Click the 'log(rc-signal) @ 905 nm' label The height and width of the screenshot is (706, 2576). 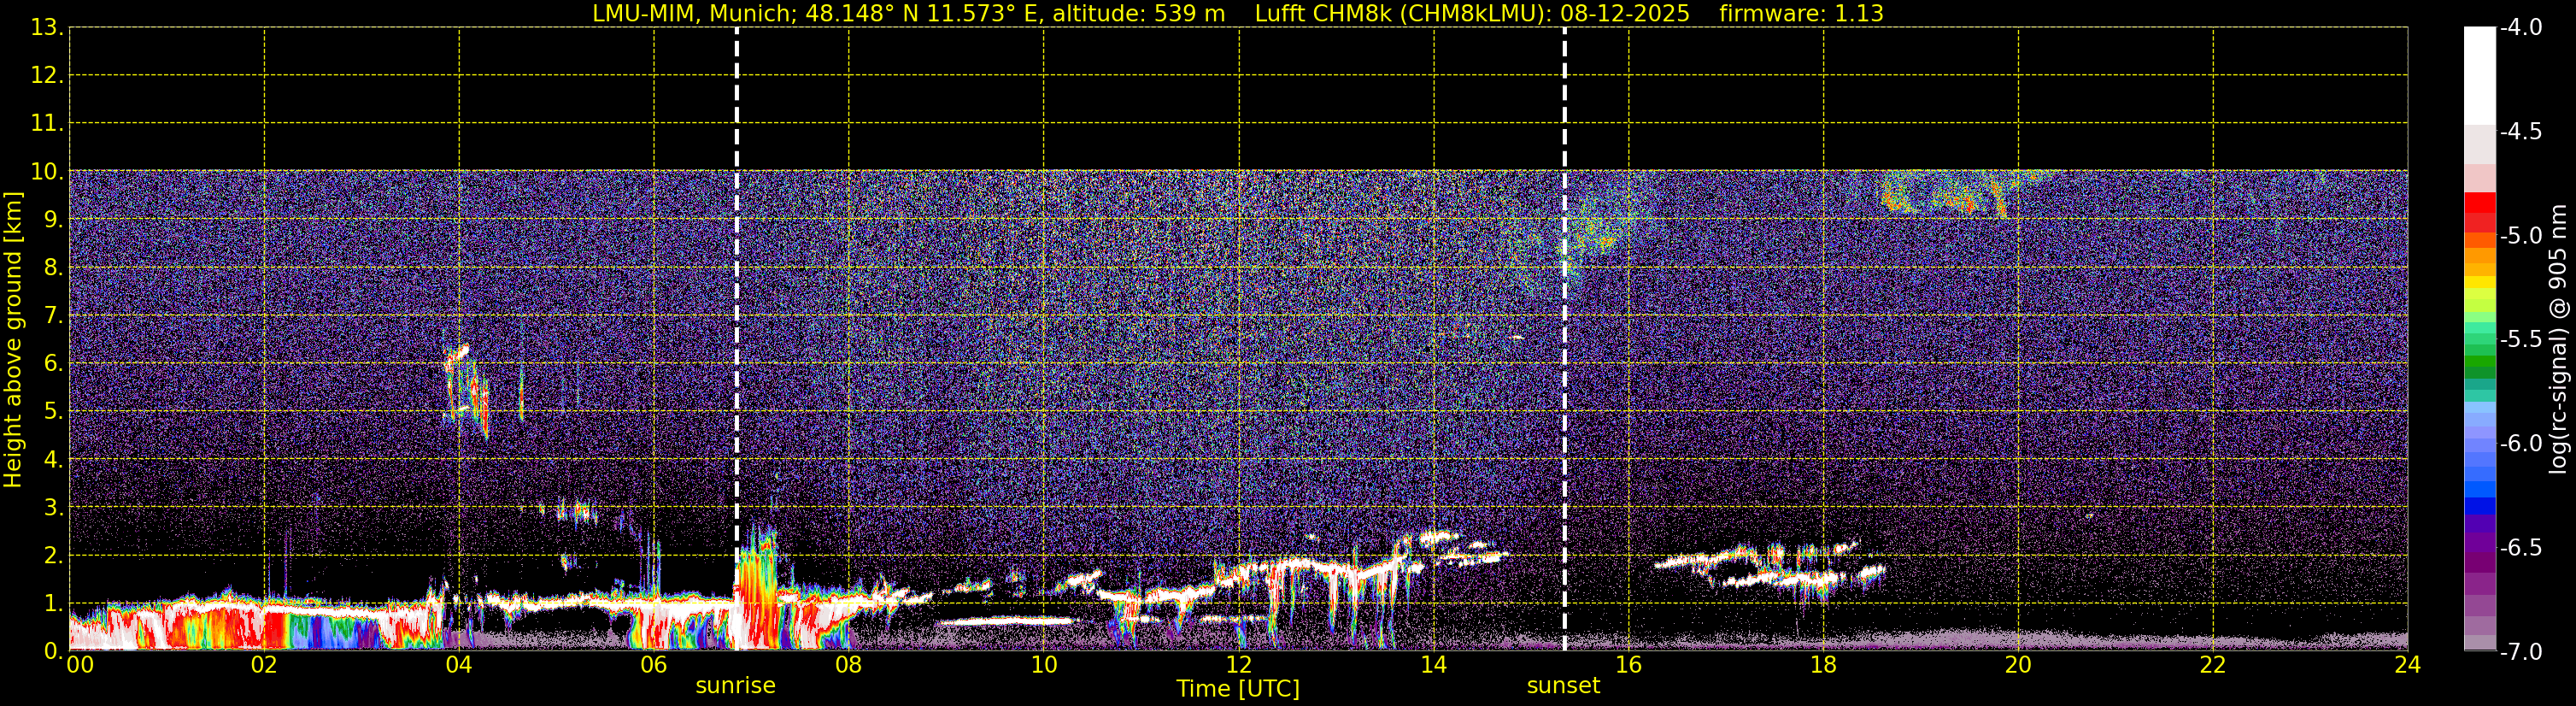pyautogui.click(x=2560, y=339)
